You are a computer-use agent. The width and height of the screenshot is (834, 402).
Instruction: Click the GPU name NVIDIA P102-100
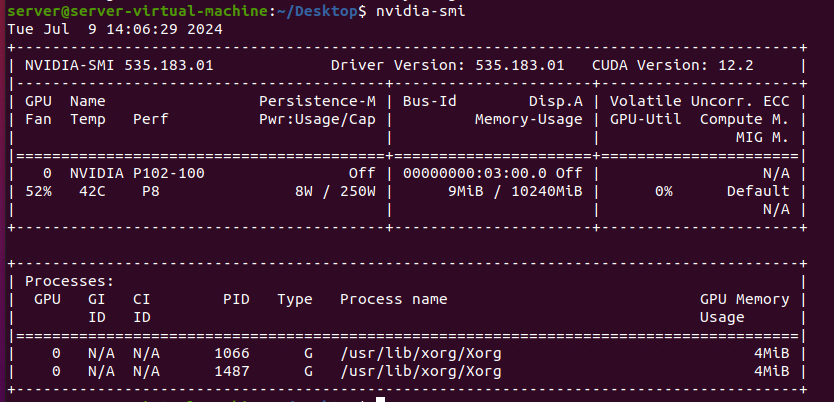(x=137, y=173)
